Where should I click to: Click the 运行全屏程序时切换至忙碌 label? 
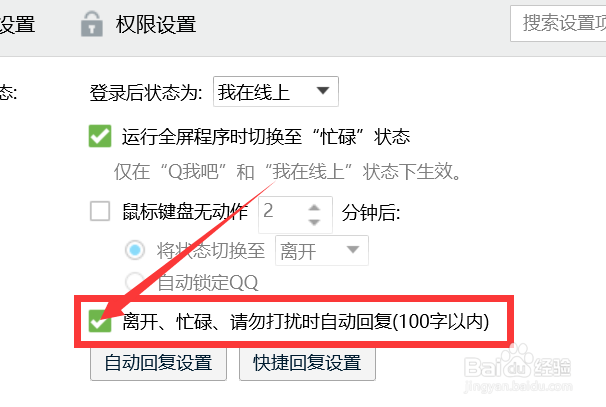[266, 137]
